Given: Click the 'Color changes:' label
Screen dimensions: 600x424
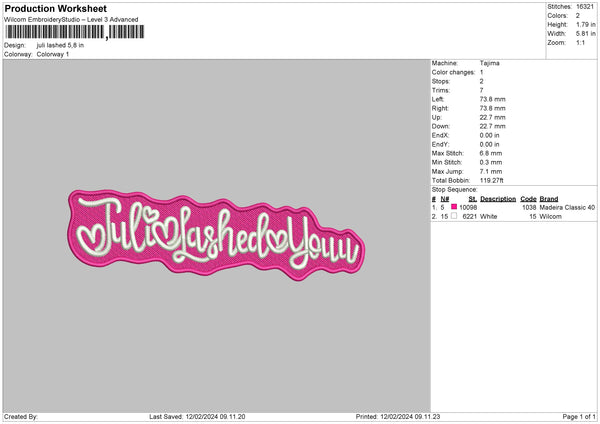Looking at the screenshot, I should point(453,72).
